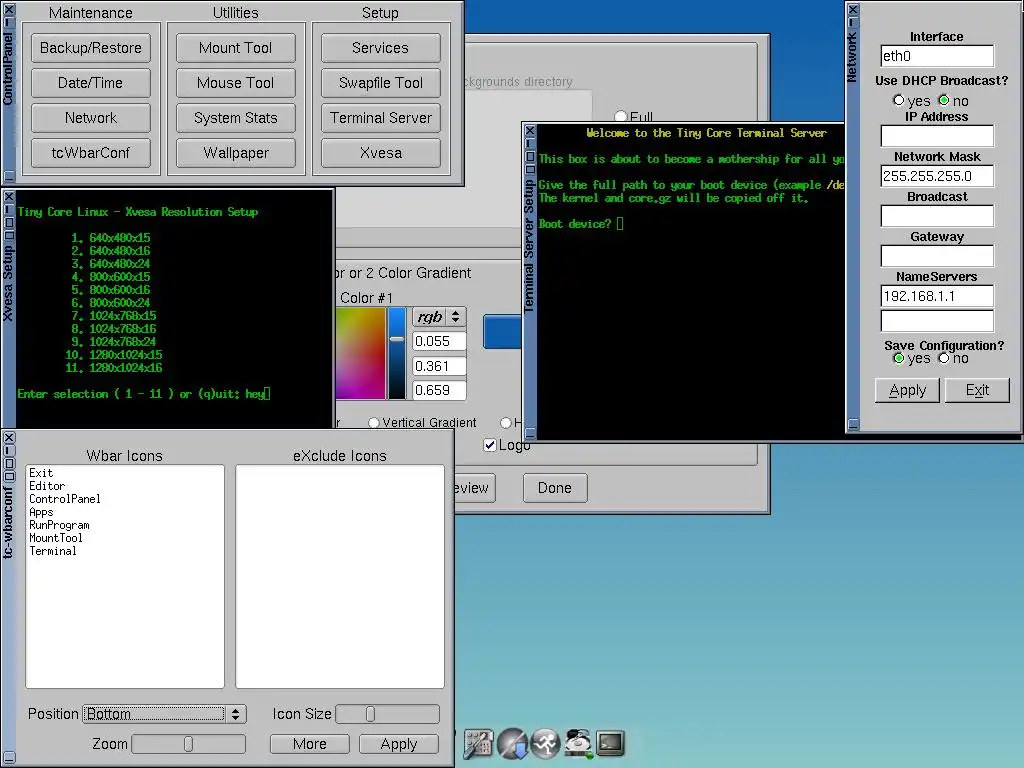Select the Full radio option in Wallpaper
The width and height of the screenshot is (1024, 768).
[620, 116]
